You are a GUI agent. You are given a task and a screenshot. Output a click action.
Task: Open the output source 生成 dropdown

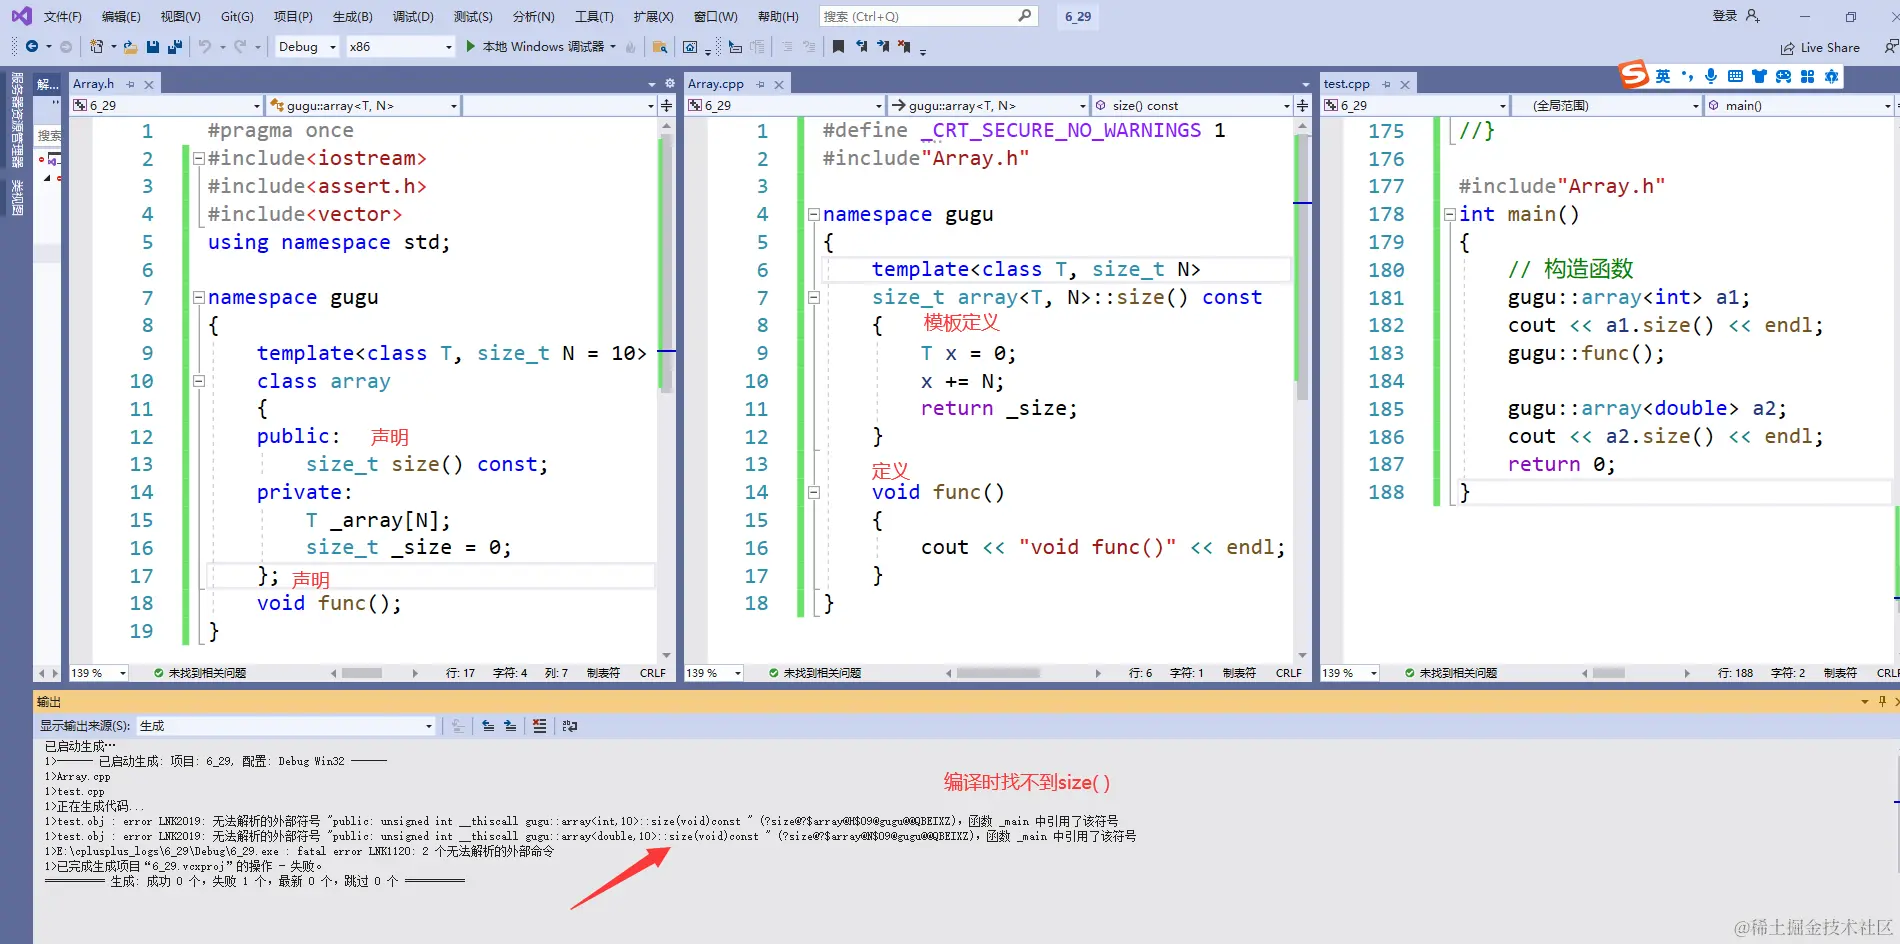click(286, 726)
